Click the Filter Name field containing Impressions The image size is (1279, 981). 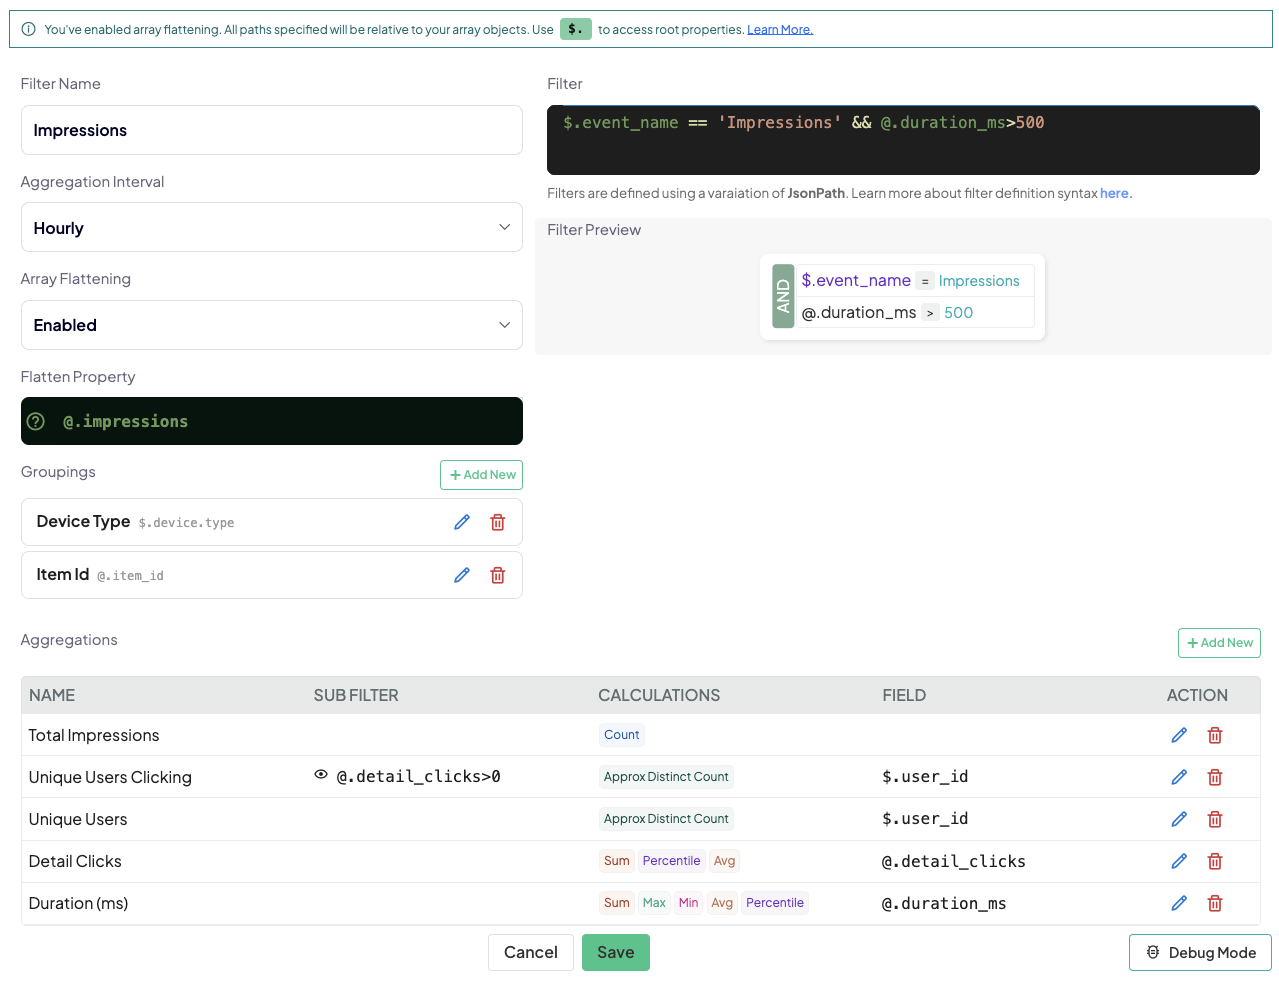click(x=271, y=130)
